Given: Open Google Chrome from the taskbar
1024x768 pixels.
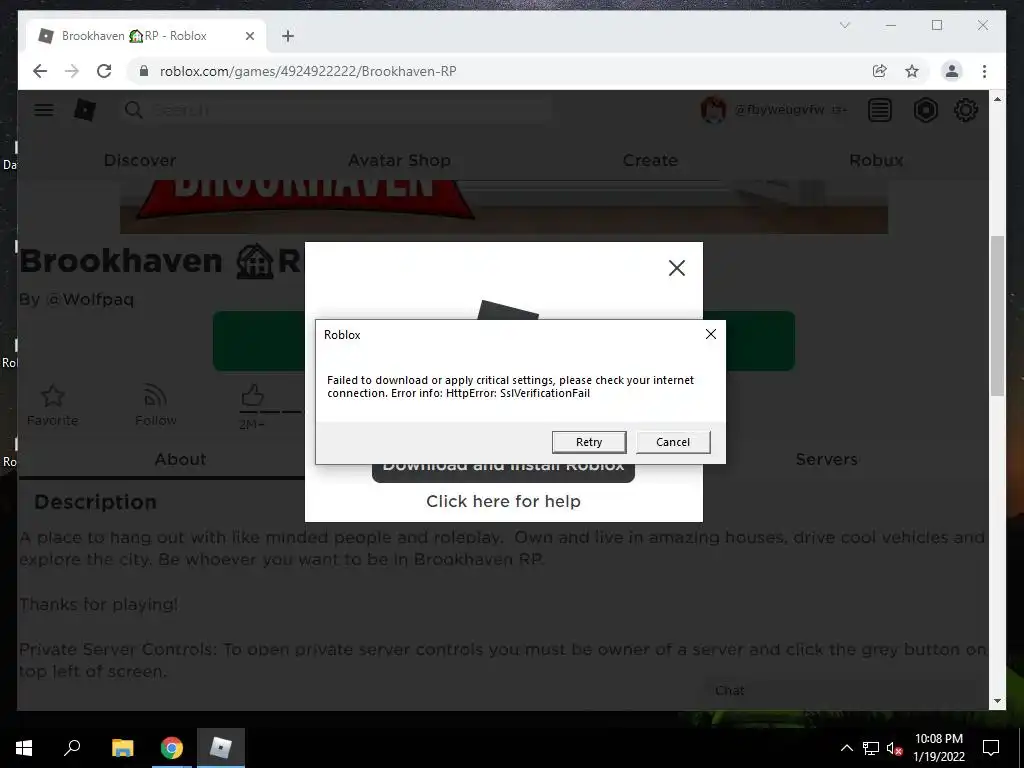Looking at the screenshot, I should click(x=172, y=748).
